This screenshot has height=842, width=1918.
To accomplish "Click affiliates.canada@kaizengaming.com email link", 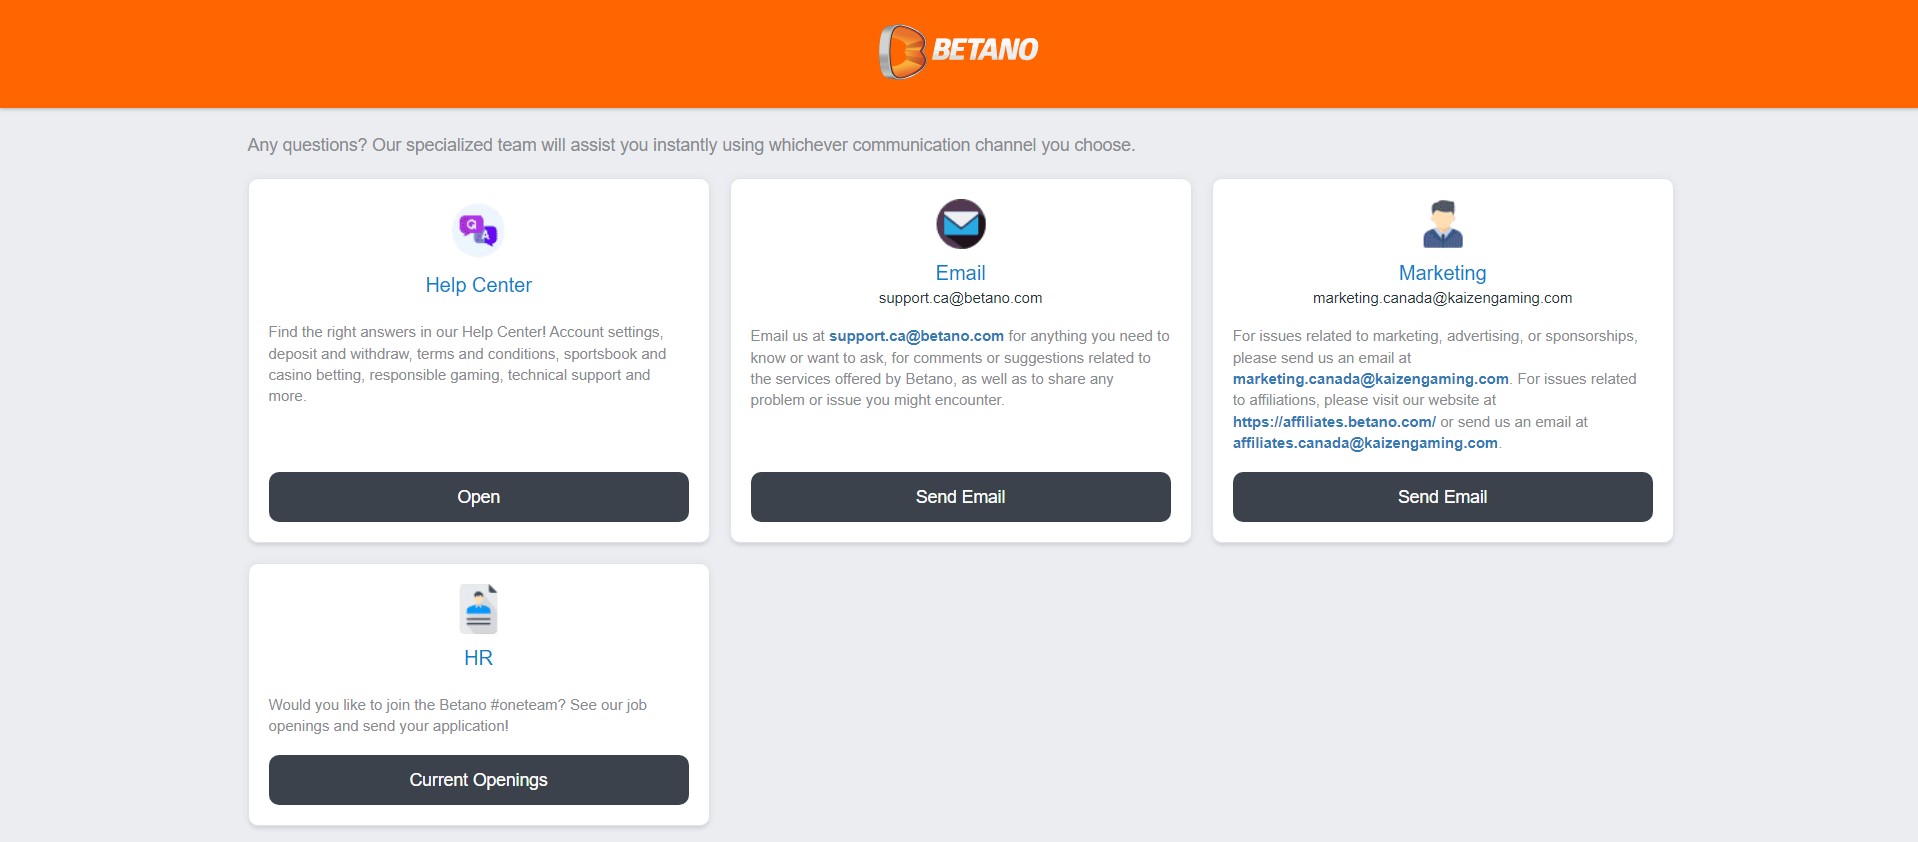I will click(x=1365, y=443).
